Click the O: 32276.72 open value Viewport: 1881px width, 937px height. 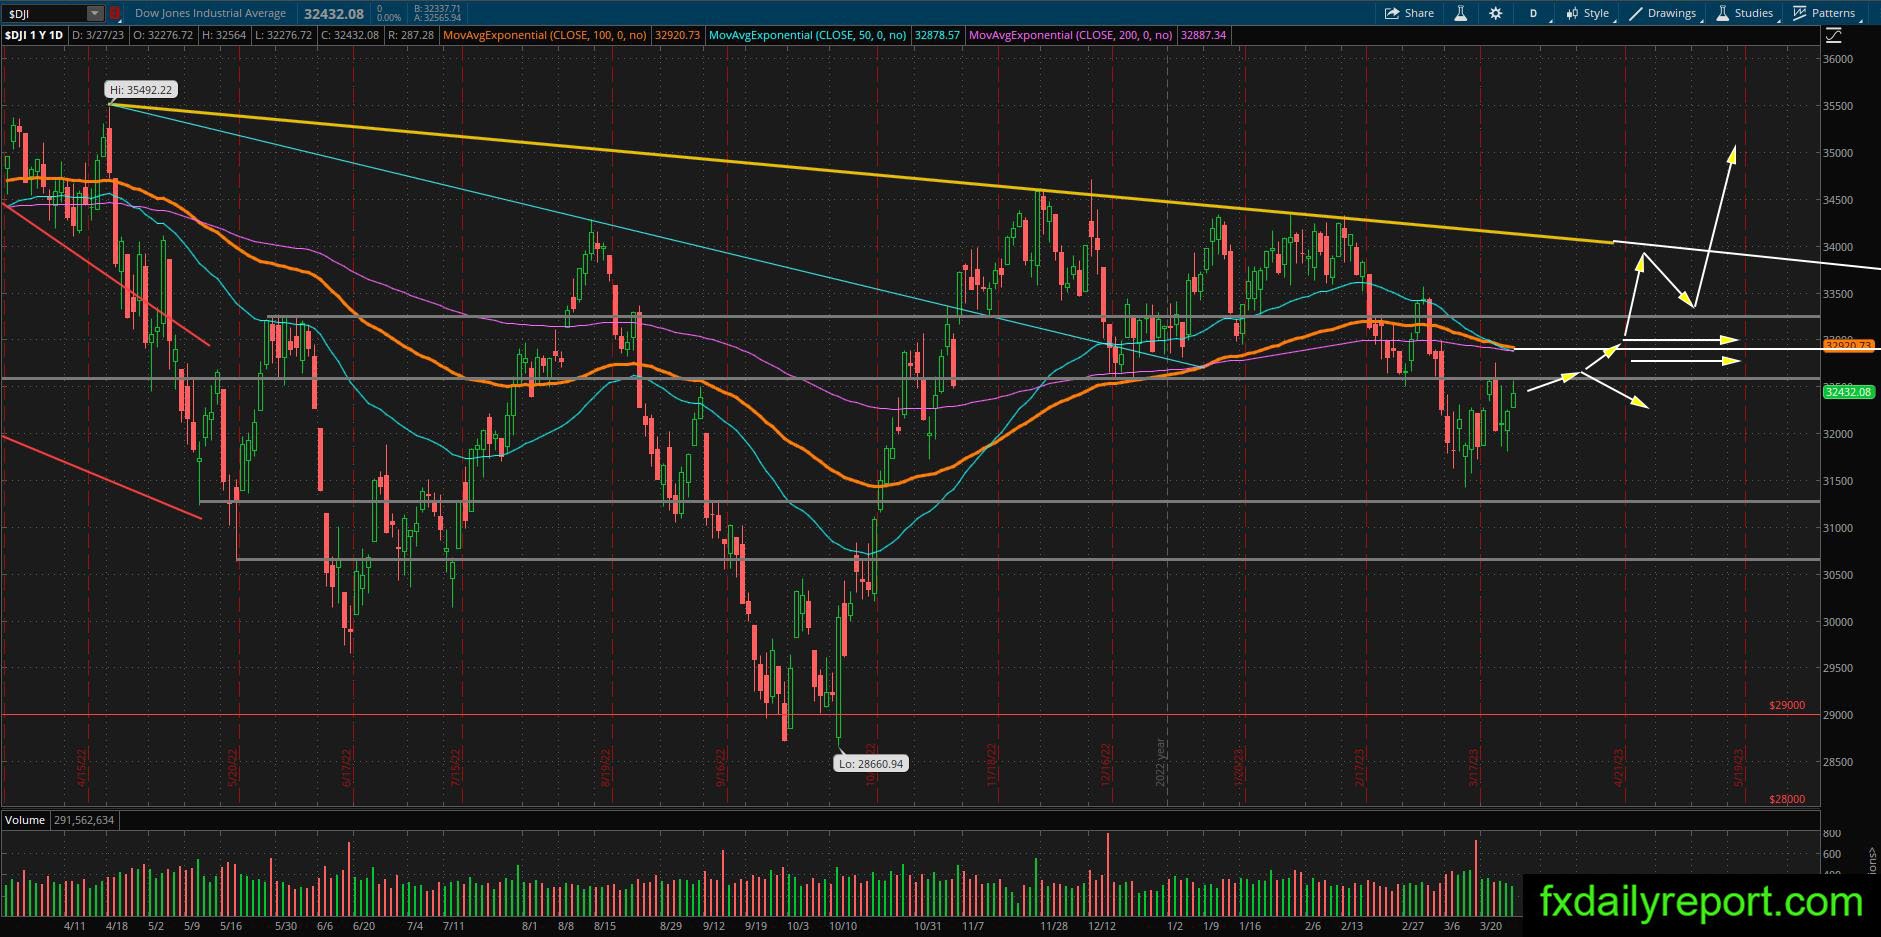click(162, 35)
